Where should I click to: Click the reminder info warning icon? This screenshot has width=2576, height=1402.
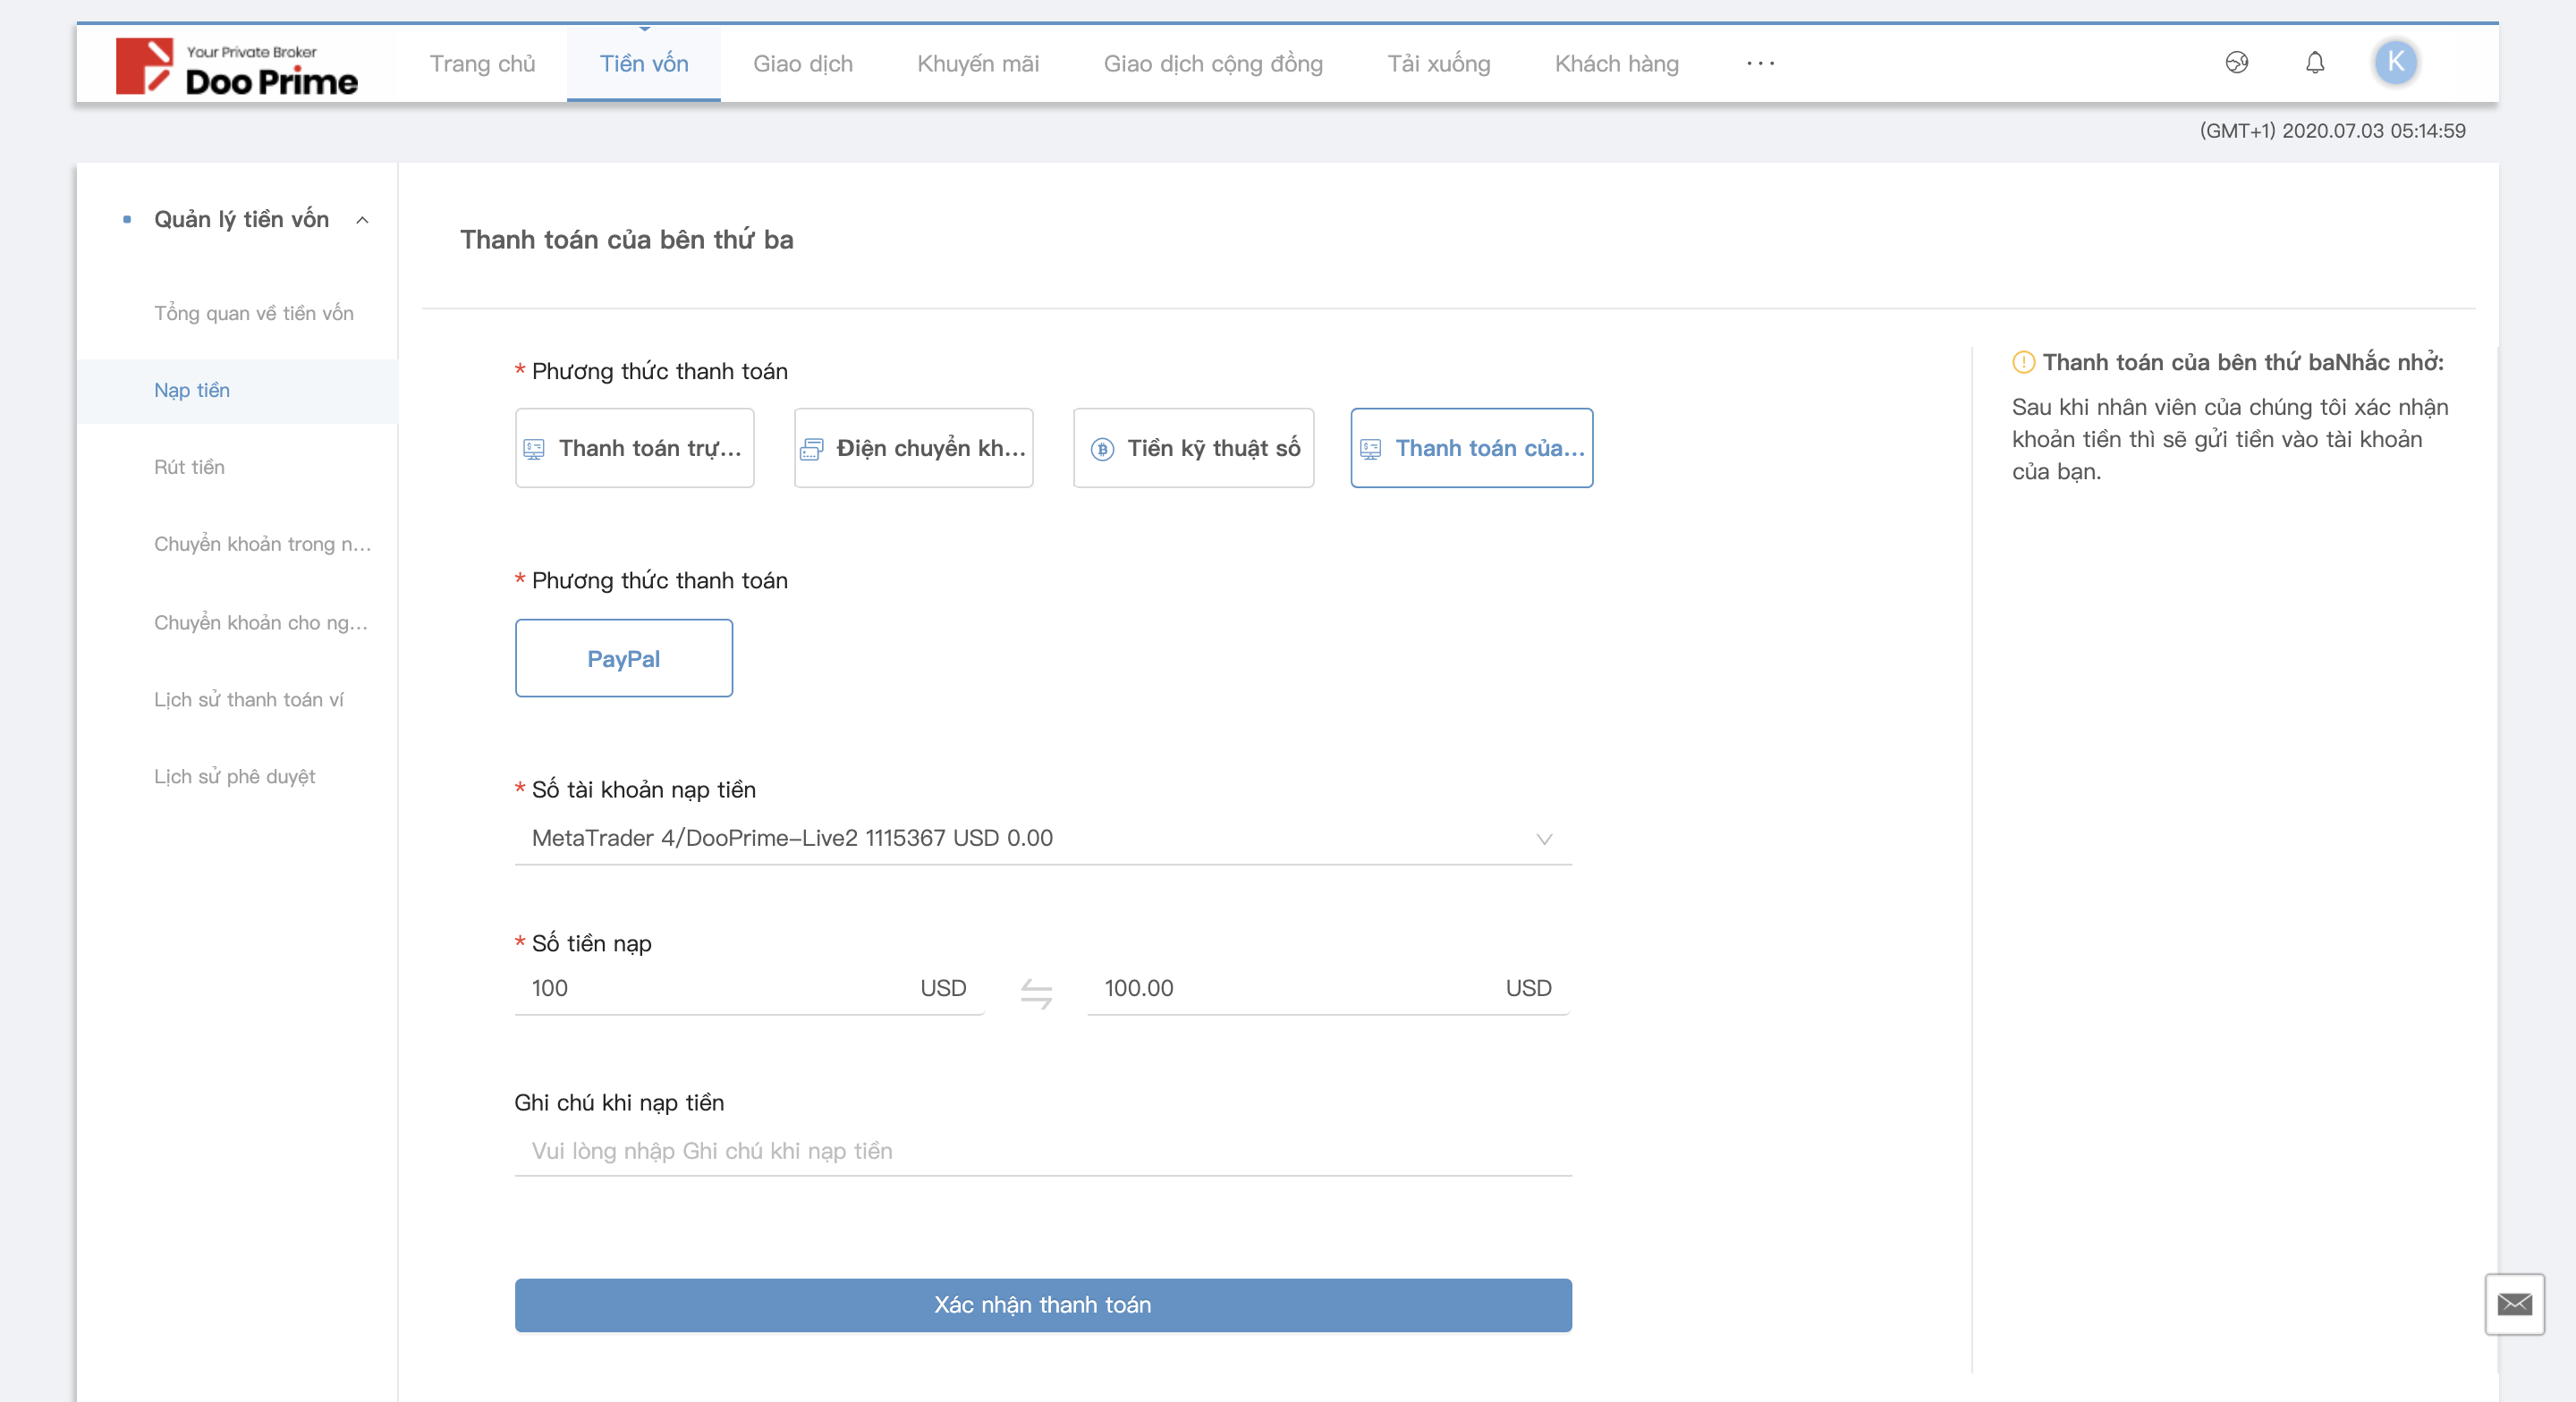2023,362
